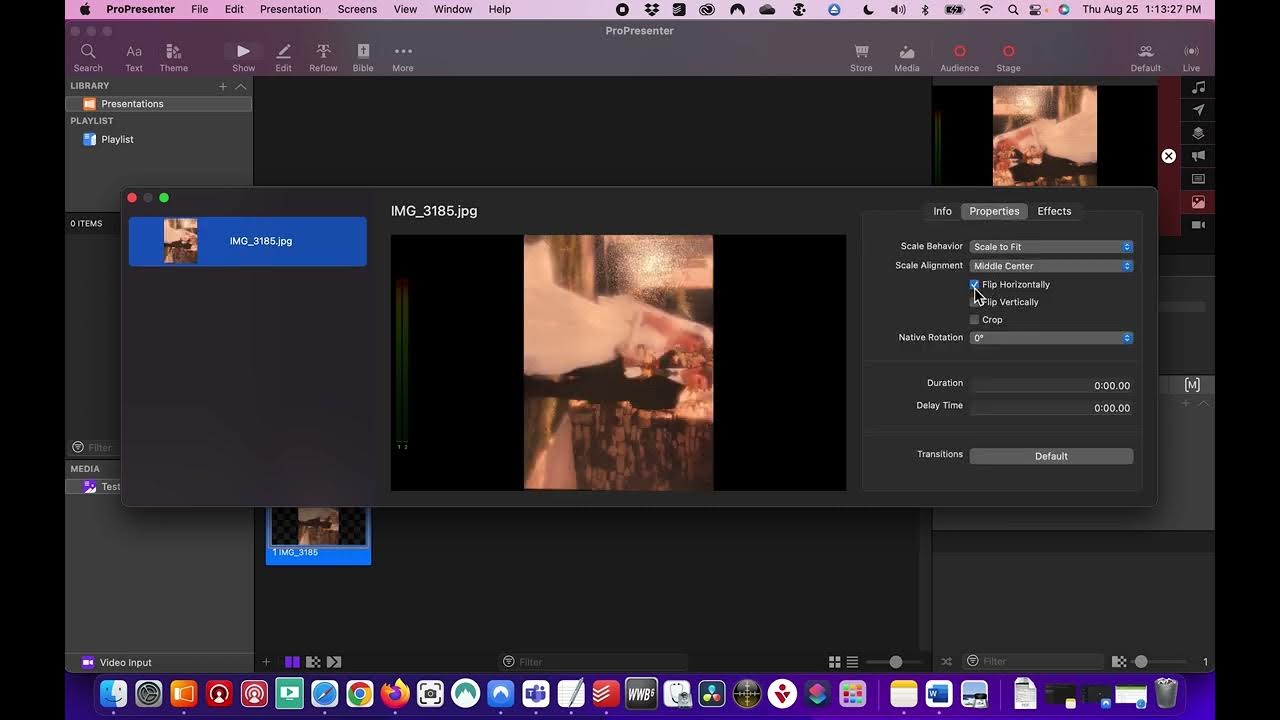1280x720 pixels.
Task: Open the Scale Behavior dropdown
Action: point(1051,247)
